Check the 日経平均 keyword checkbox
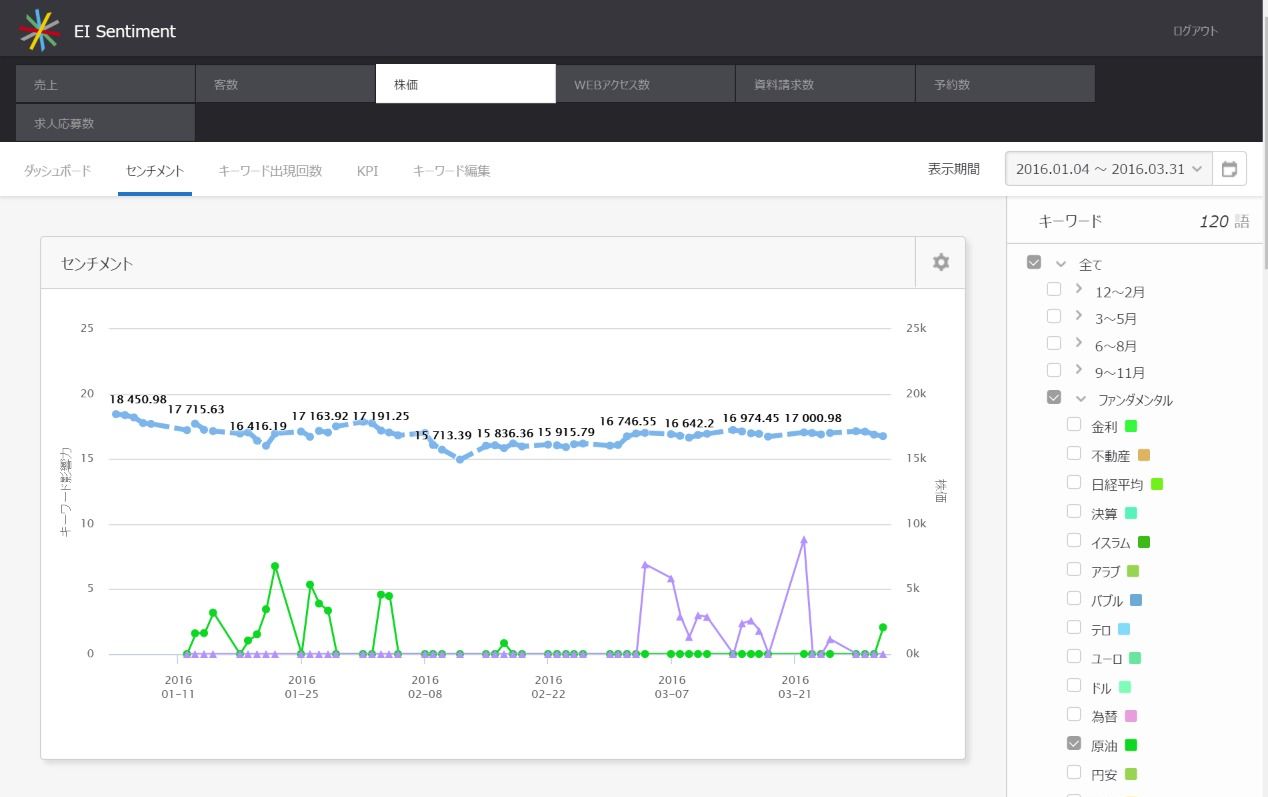1268x797 pixels. [x=1074, y=482]
